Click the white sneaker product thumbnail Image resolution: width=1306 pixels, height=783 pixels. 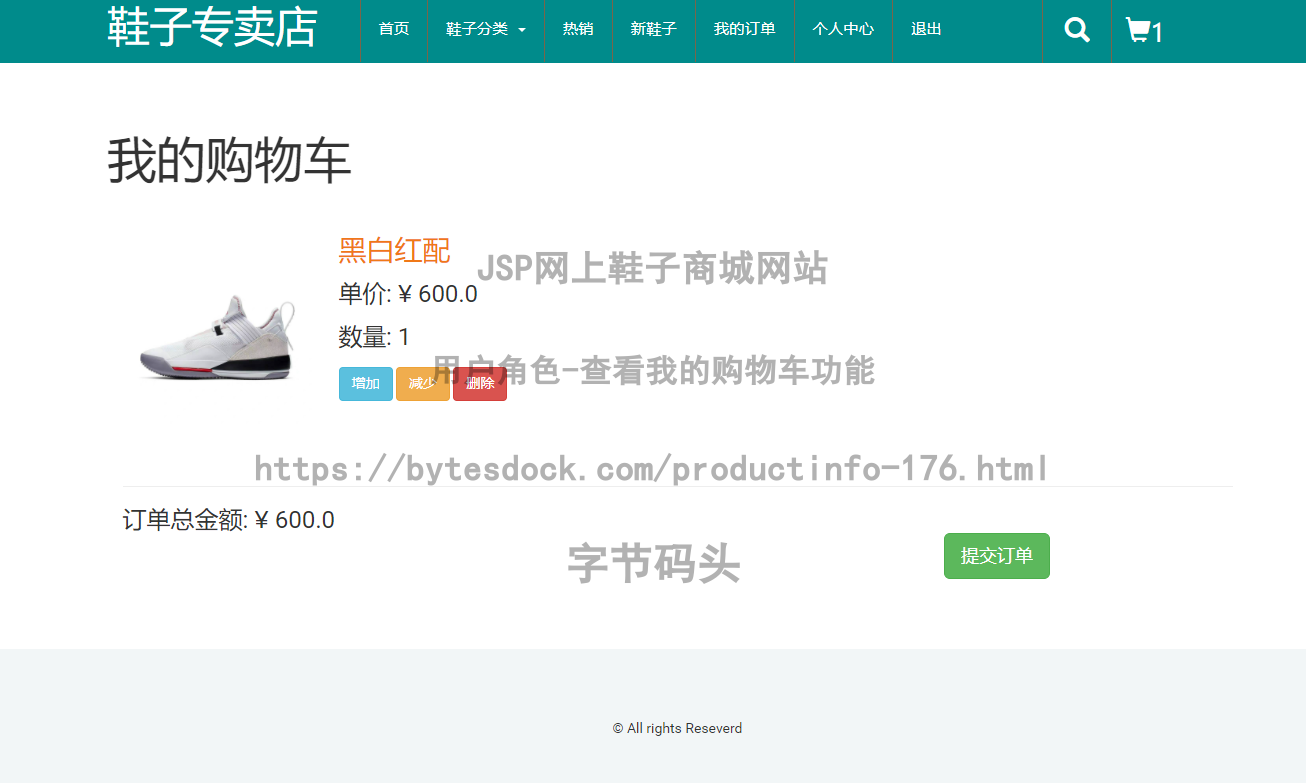coord(215,337)
